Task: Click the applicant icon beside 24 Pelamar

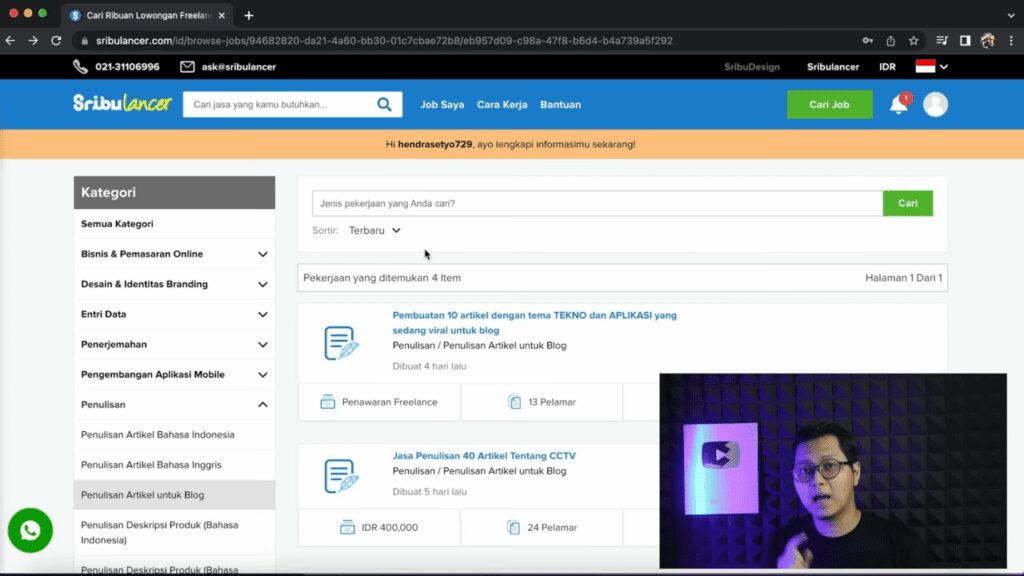Action: point(513,527)
